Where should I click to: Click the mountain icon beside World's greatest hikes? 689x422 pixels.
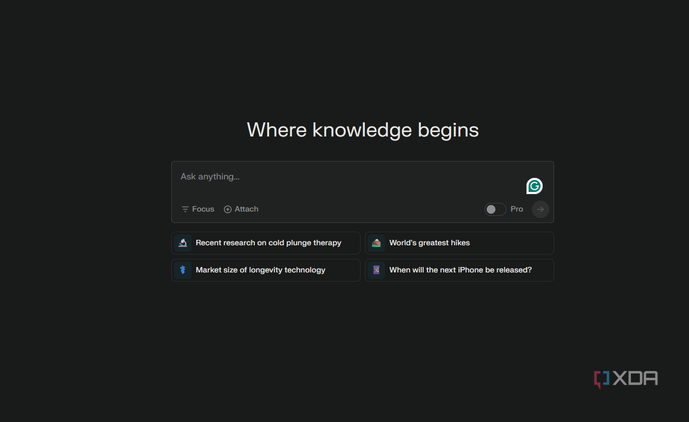tap(376, 243)
